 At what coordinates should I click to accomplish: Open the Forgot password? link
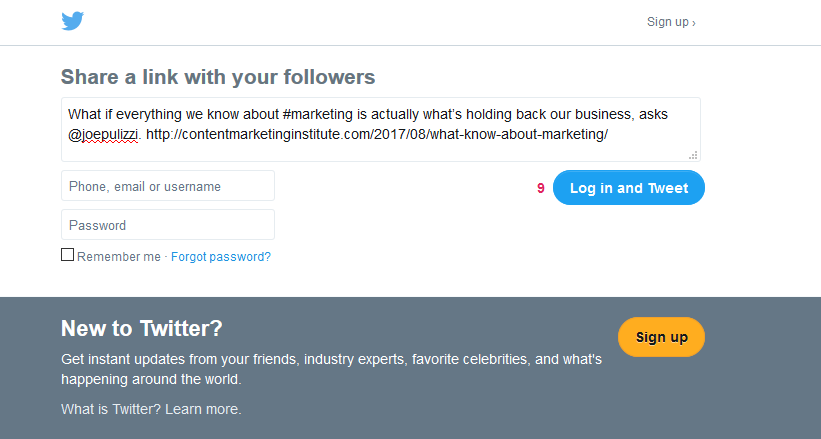(221, 257)
